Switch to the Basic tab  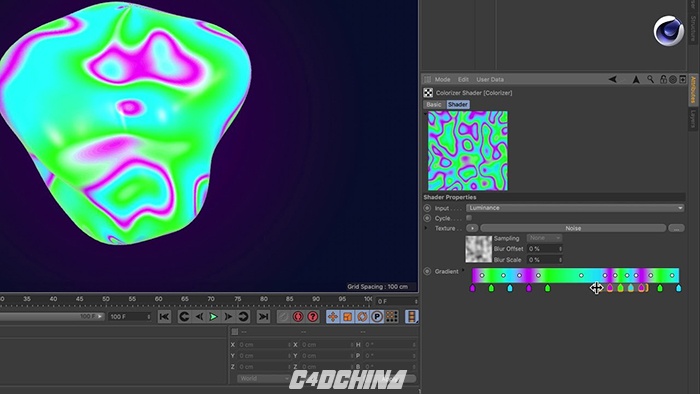pos(433,104)
